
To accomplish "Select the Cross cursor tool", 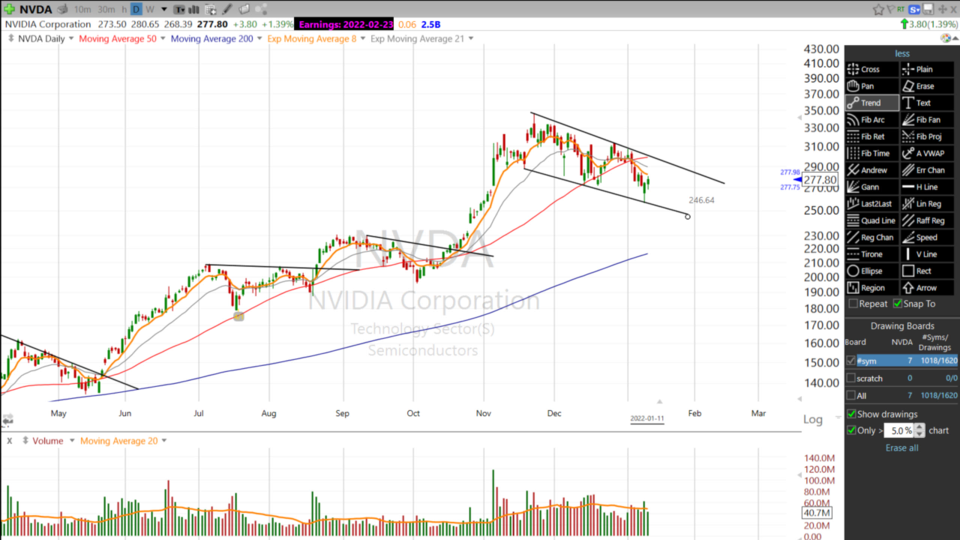I will coord(872,69).
